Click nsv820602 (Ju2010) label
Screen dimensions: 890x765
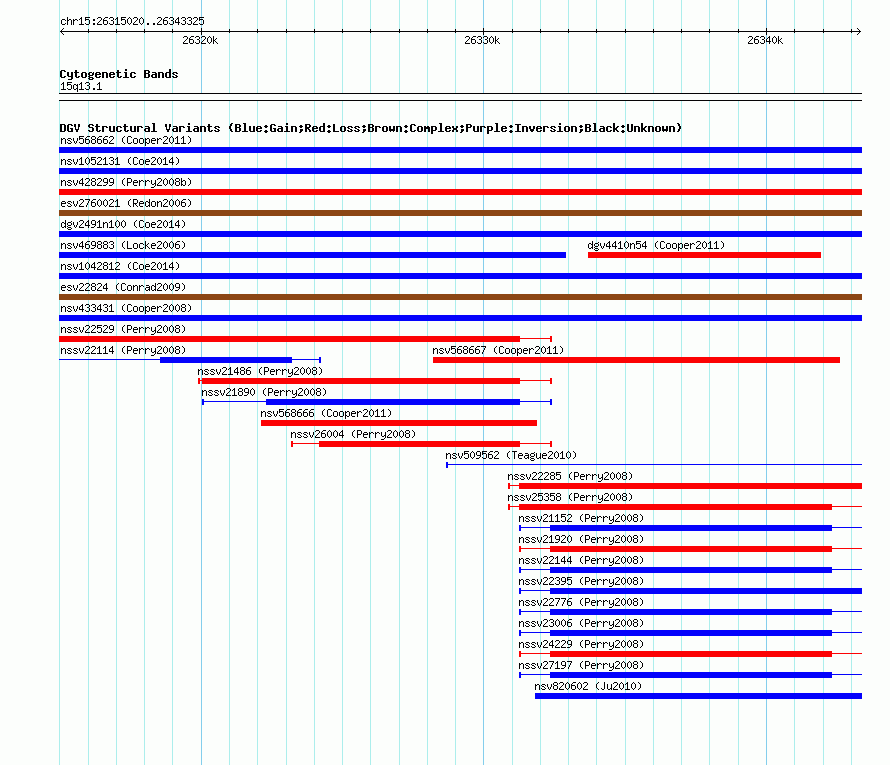pos(588,686)
